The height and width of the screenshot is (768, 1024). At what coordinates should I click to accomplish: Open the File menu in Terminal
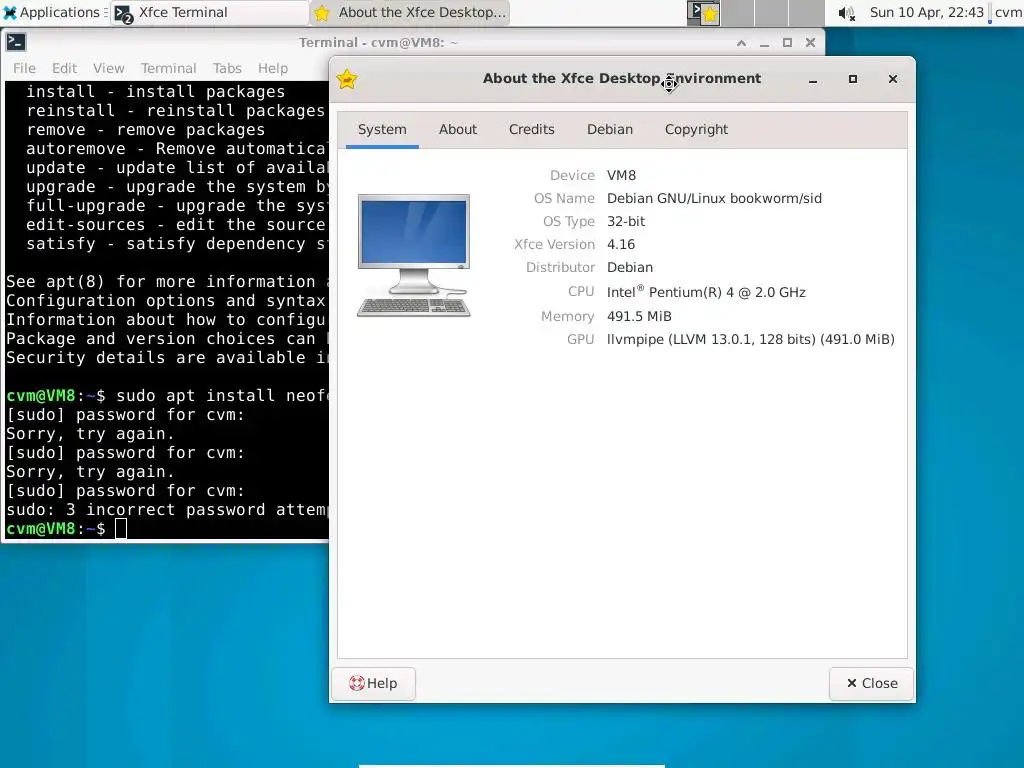point(24,68)
